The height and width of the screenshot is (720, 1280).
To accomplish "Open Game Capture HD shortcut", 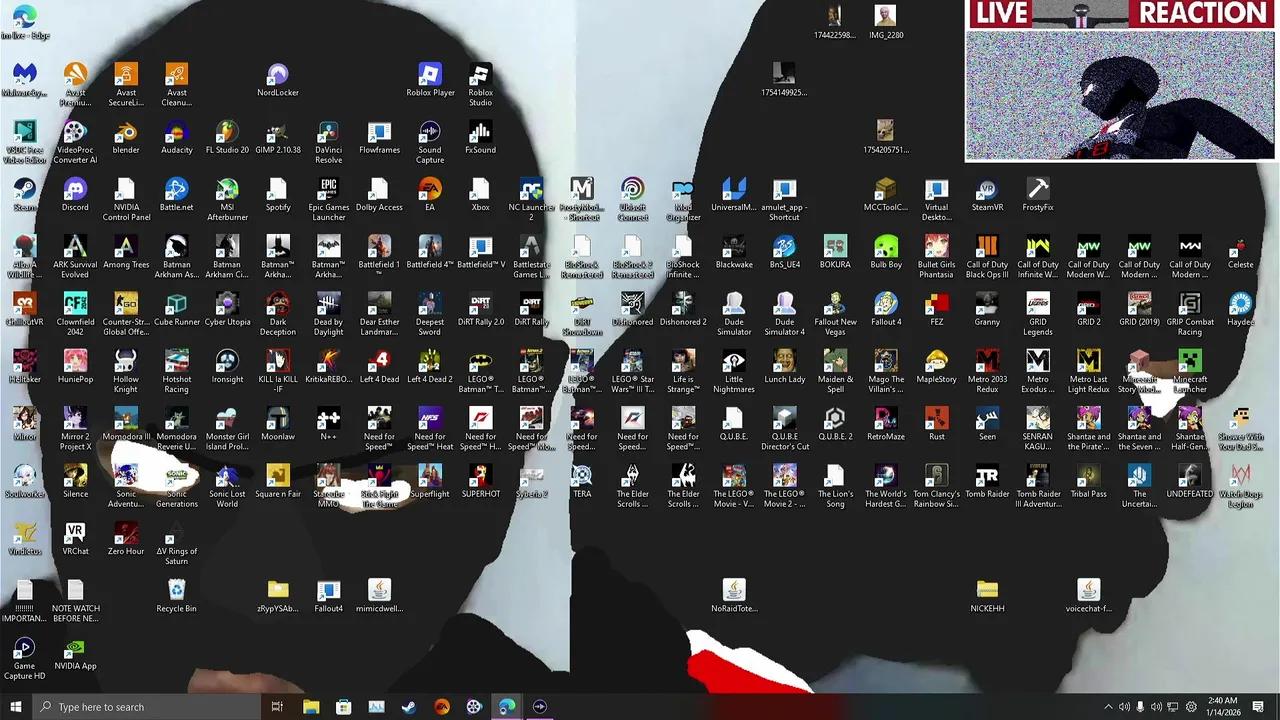I will [24, 658].
